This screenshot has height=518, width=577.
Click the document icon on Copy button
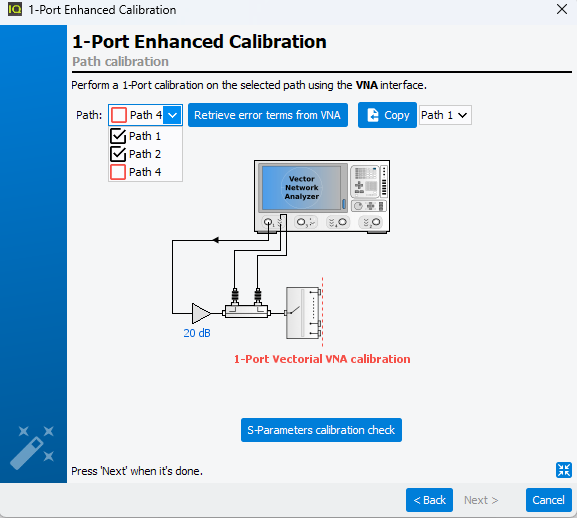tap(373, 115)
